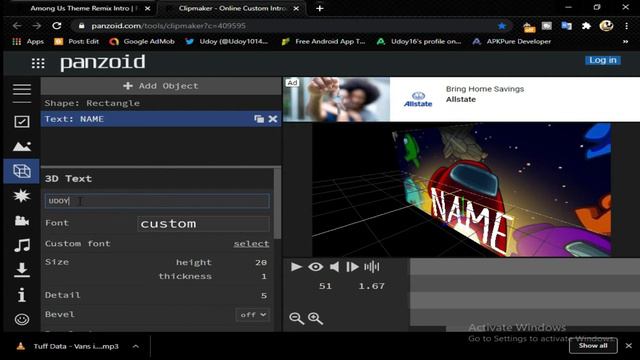This screenshot has width=640, height=360.
Task: Select the Text: NAME object row
Action: [x=161, y=119]
